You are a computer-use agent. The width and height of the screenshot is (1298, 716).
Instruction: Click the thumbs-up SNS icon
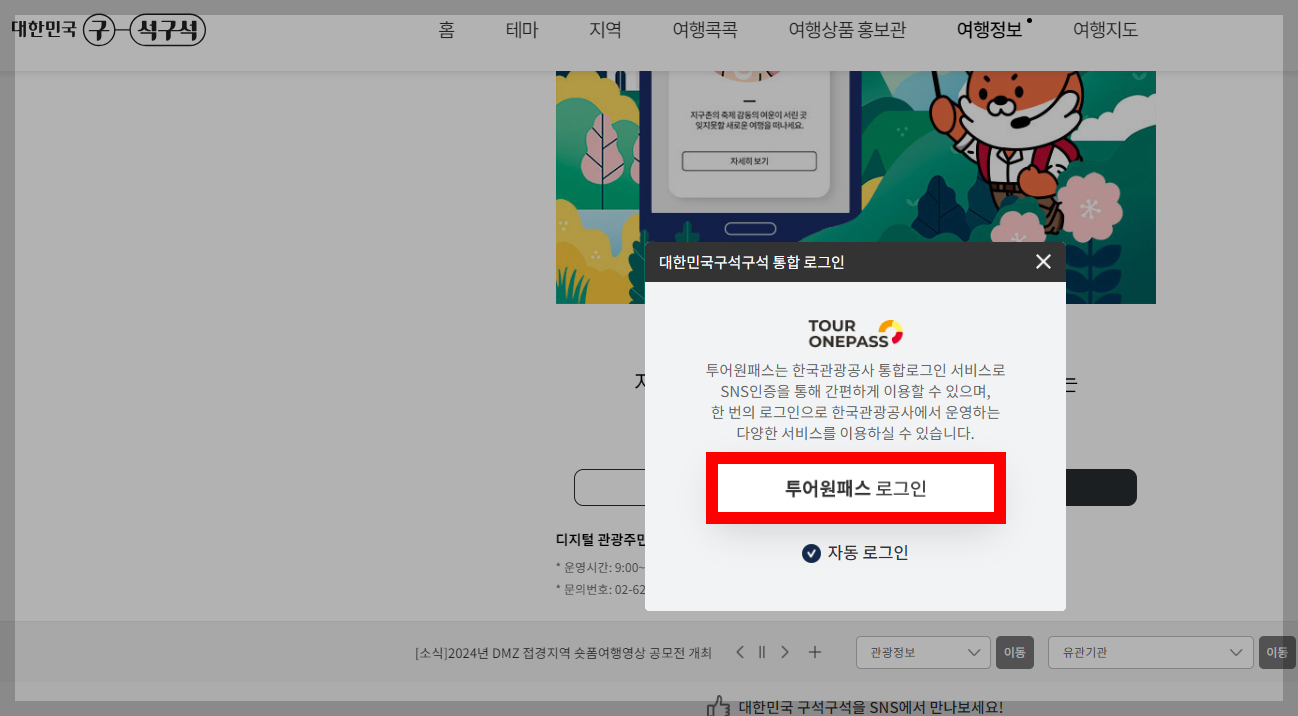[x=718, y=706]
